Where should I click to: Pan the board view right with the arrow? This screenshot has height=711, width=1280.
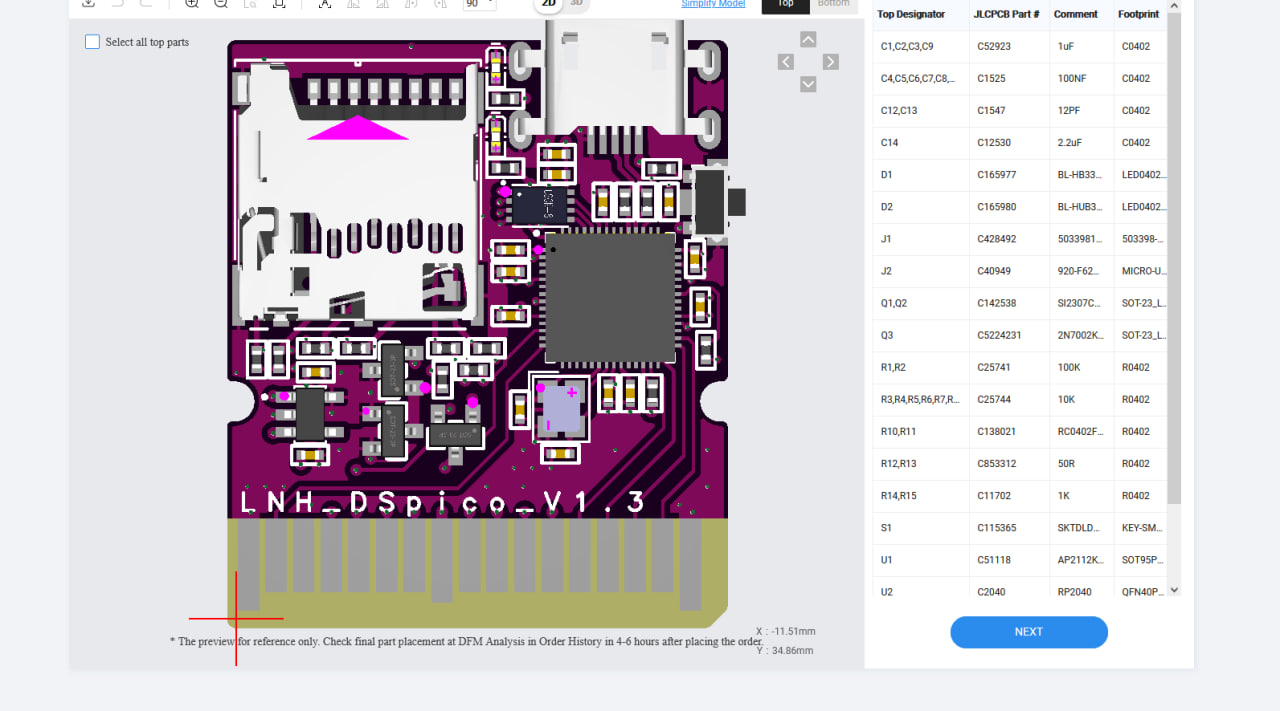[830, 62]
